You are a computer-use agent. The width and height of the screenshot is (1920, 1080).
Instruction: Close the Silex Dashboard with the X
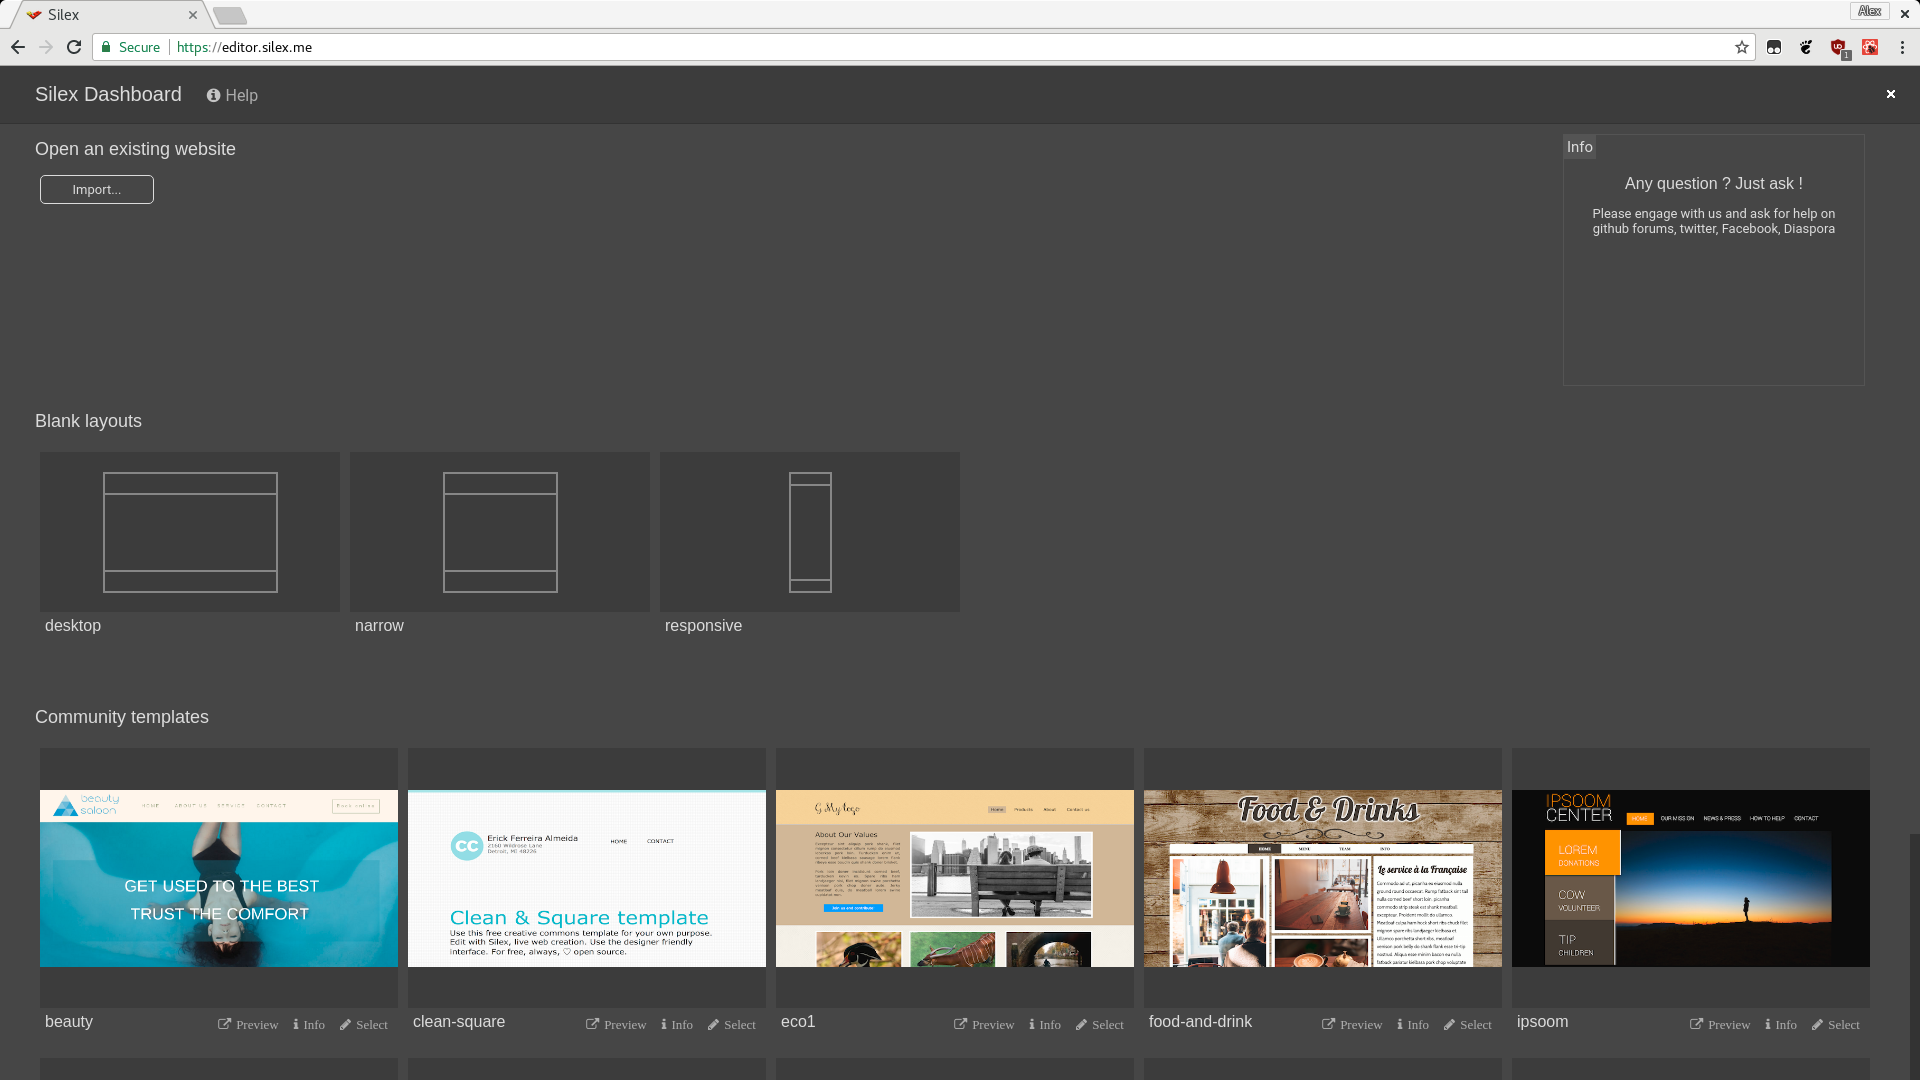tap(1890, 94)
